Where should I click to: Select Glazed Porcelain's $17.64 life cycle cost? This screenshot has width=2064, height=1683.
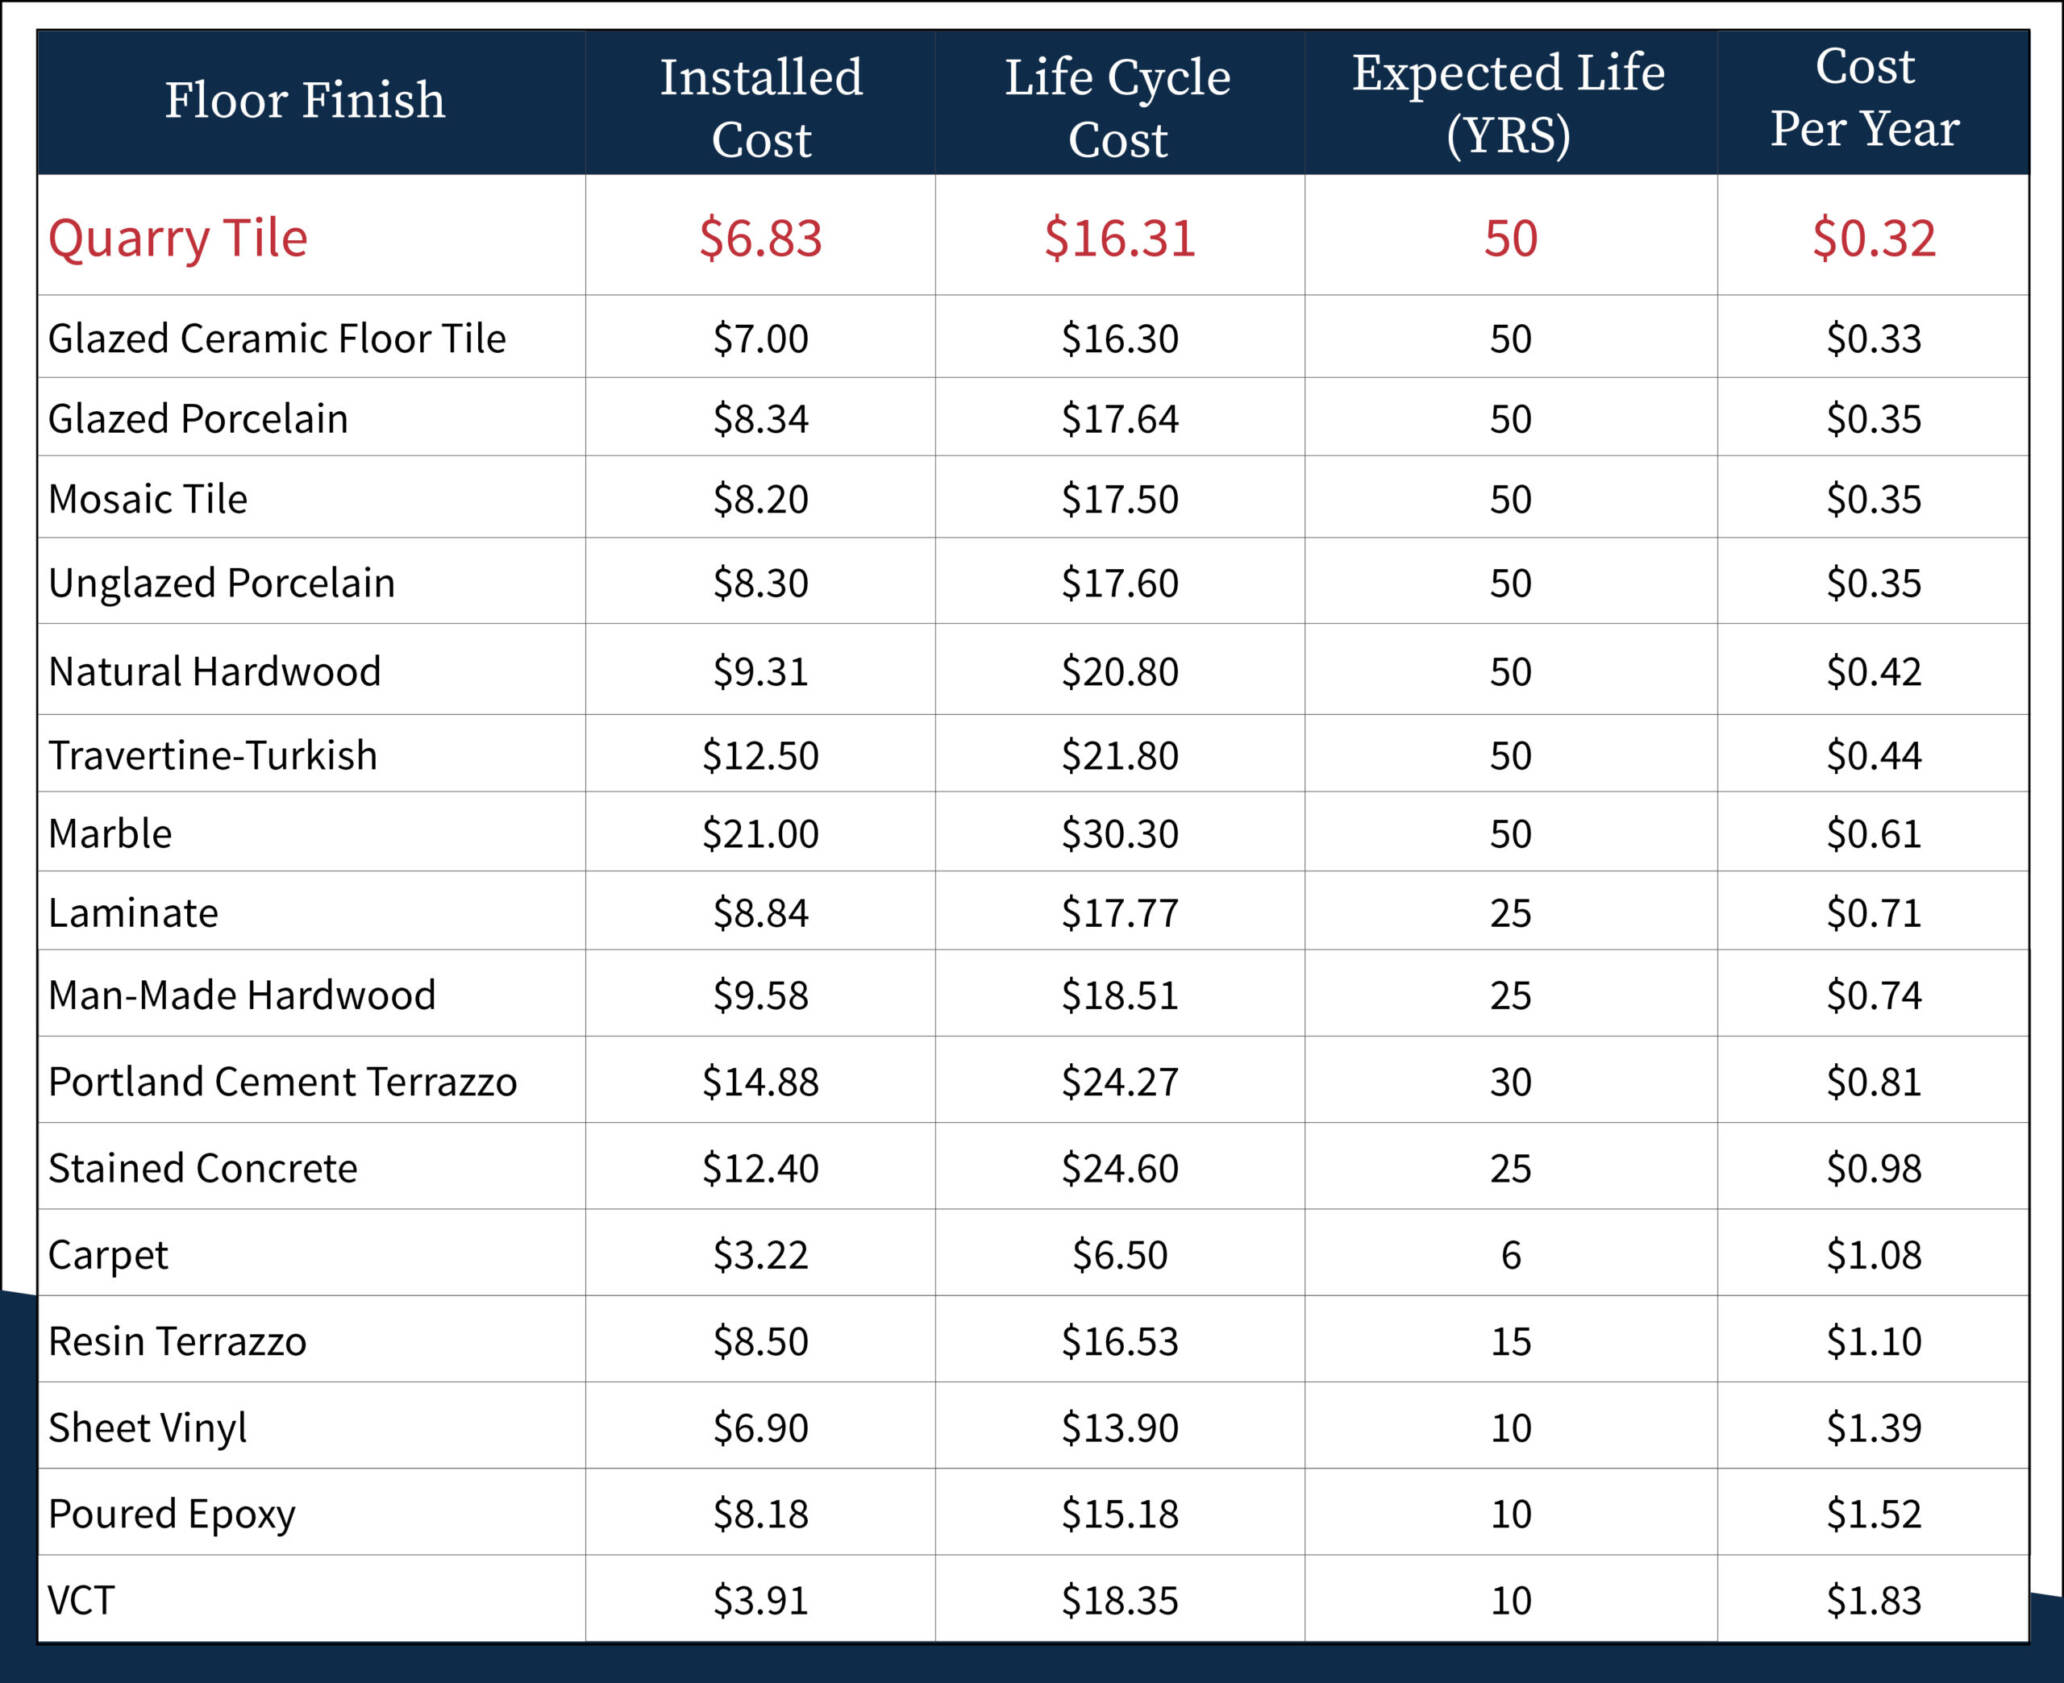tap(1120, 419)
